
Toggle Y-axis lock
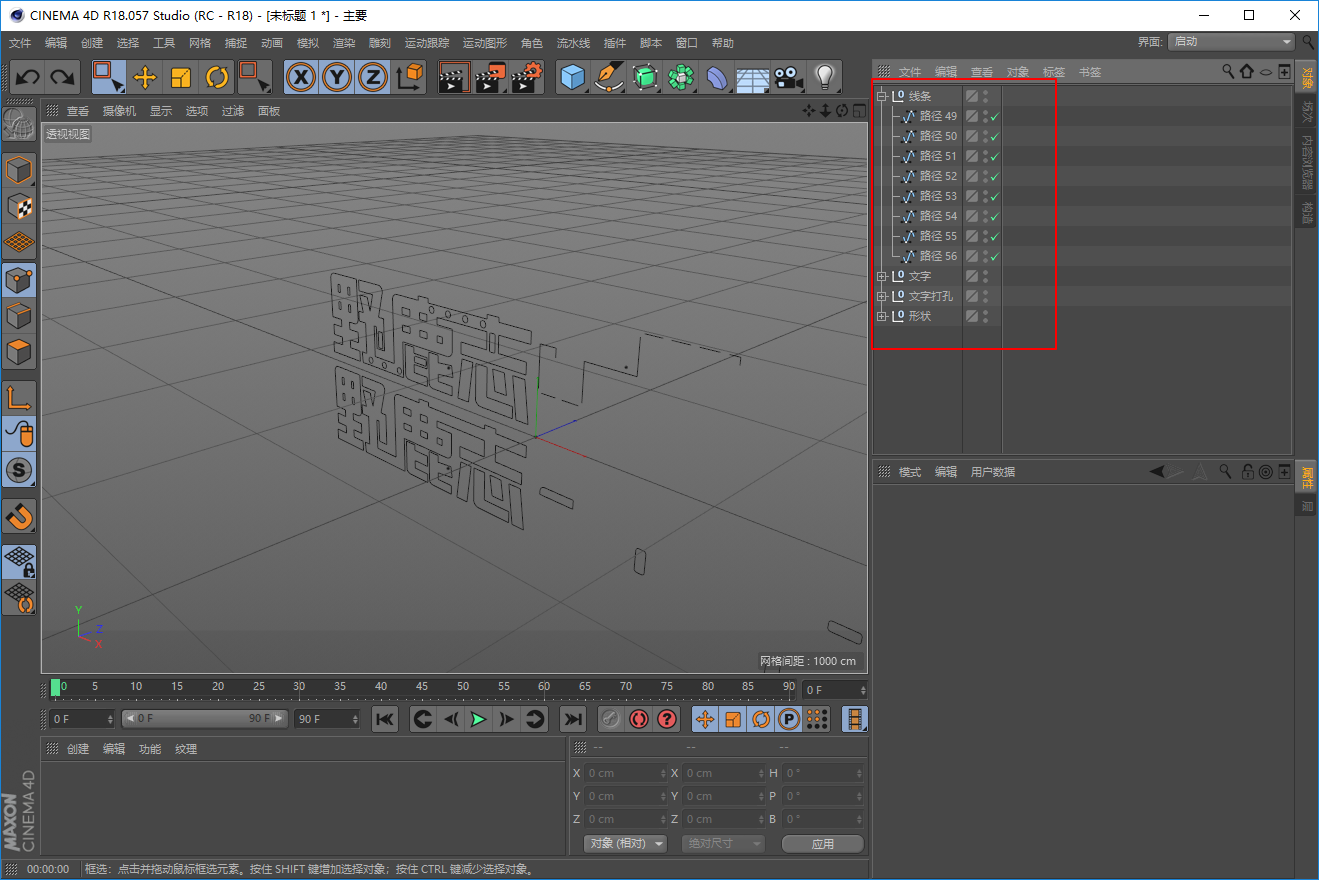(337, 77)
